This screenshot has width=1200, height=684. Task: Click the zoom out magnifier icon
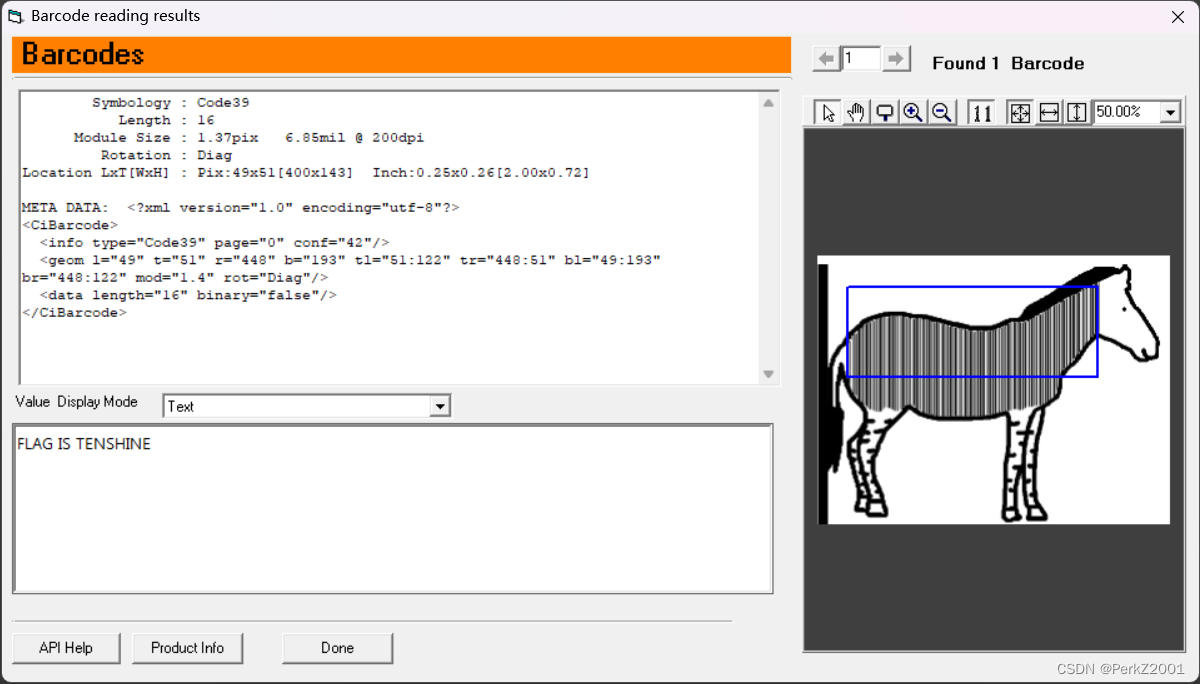(941, 113)
